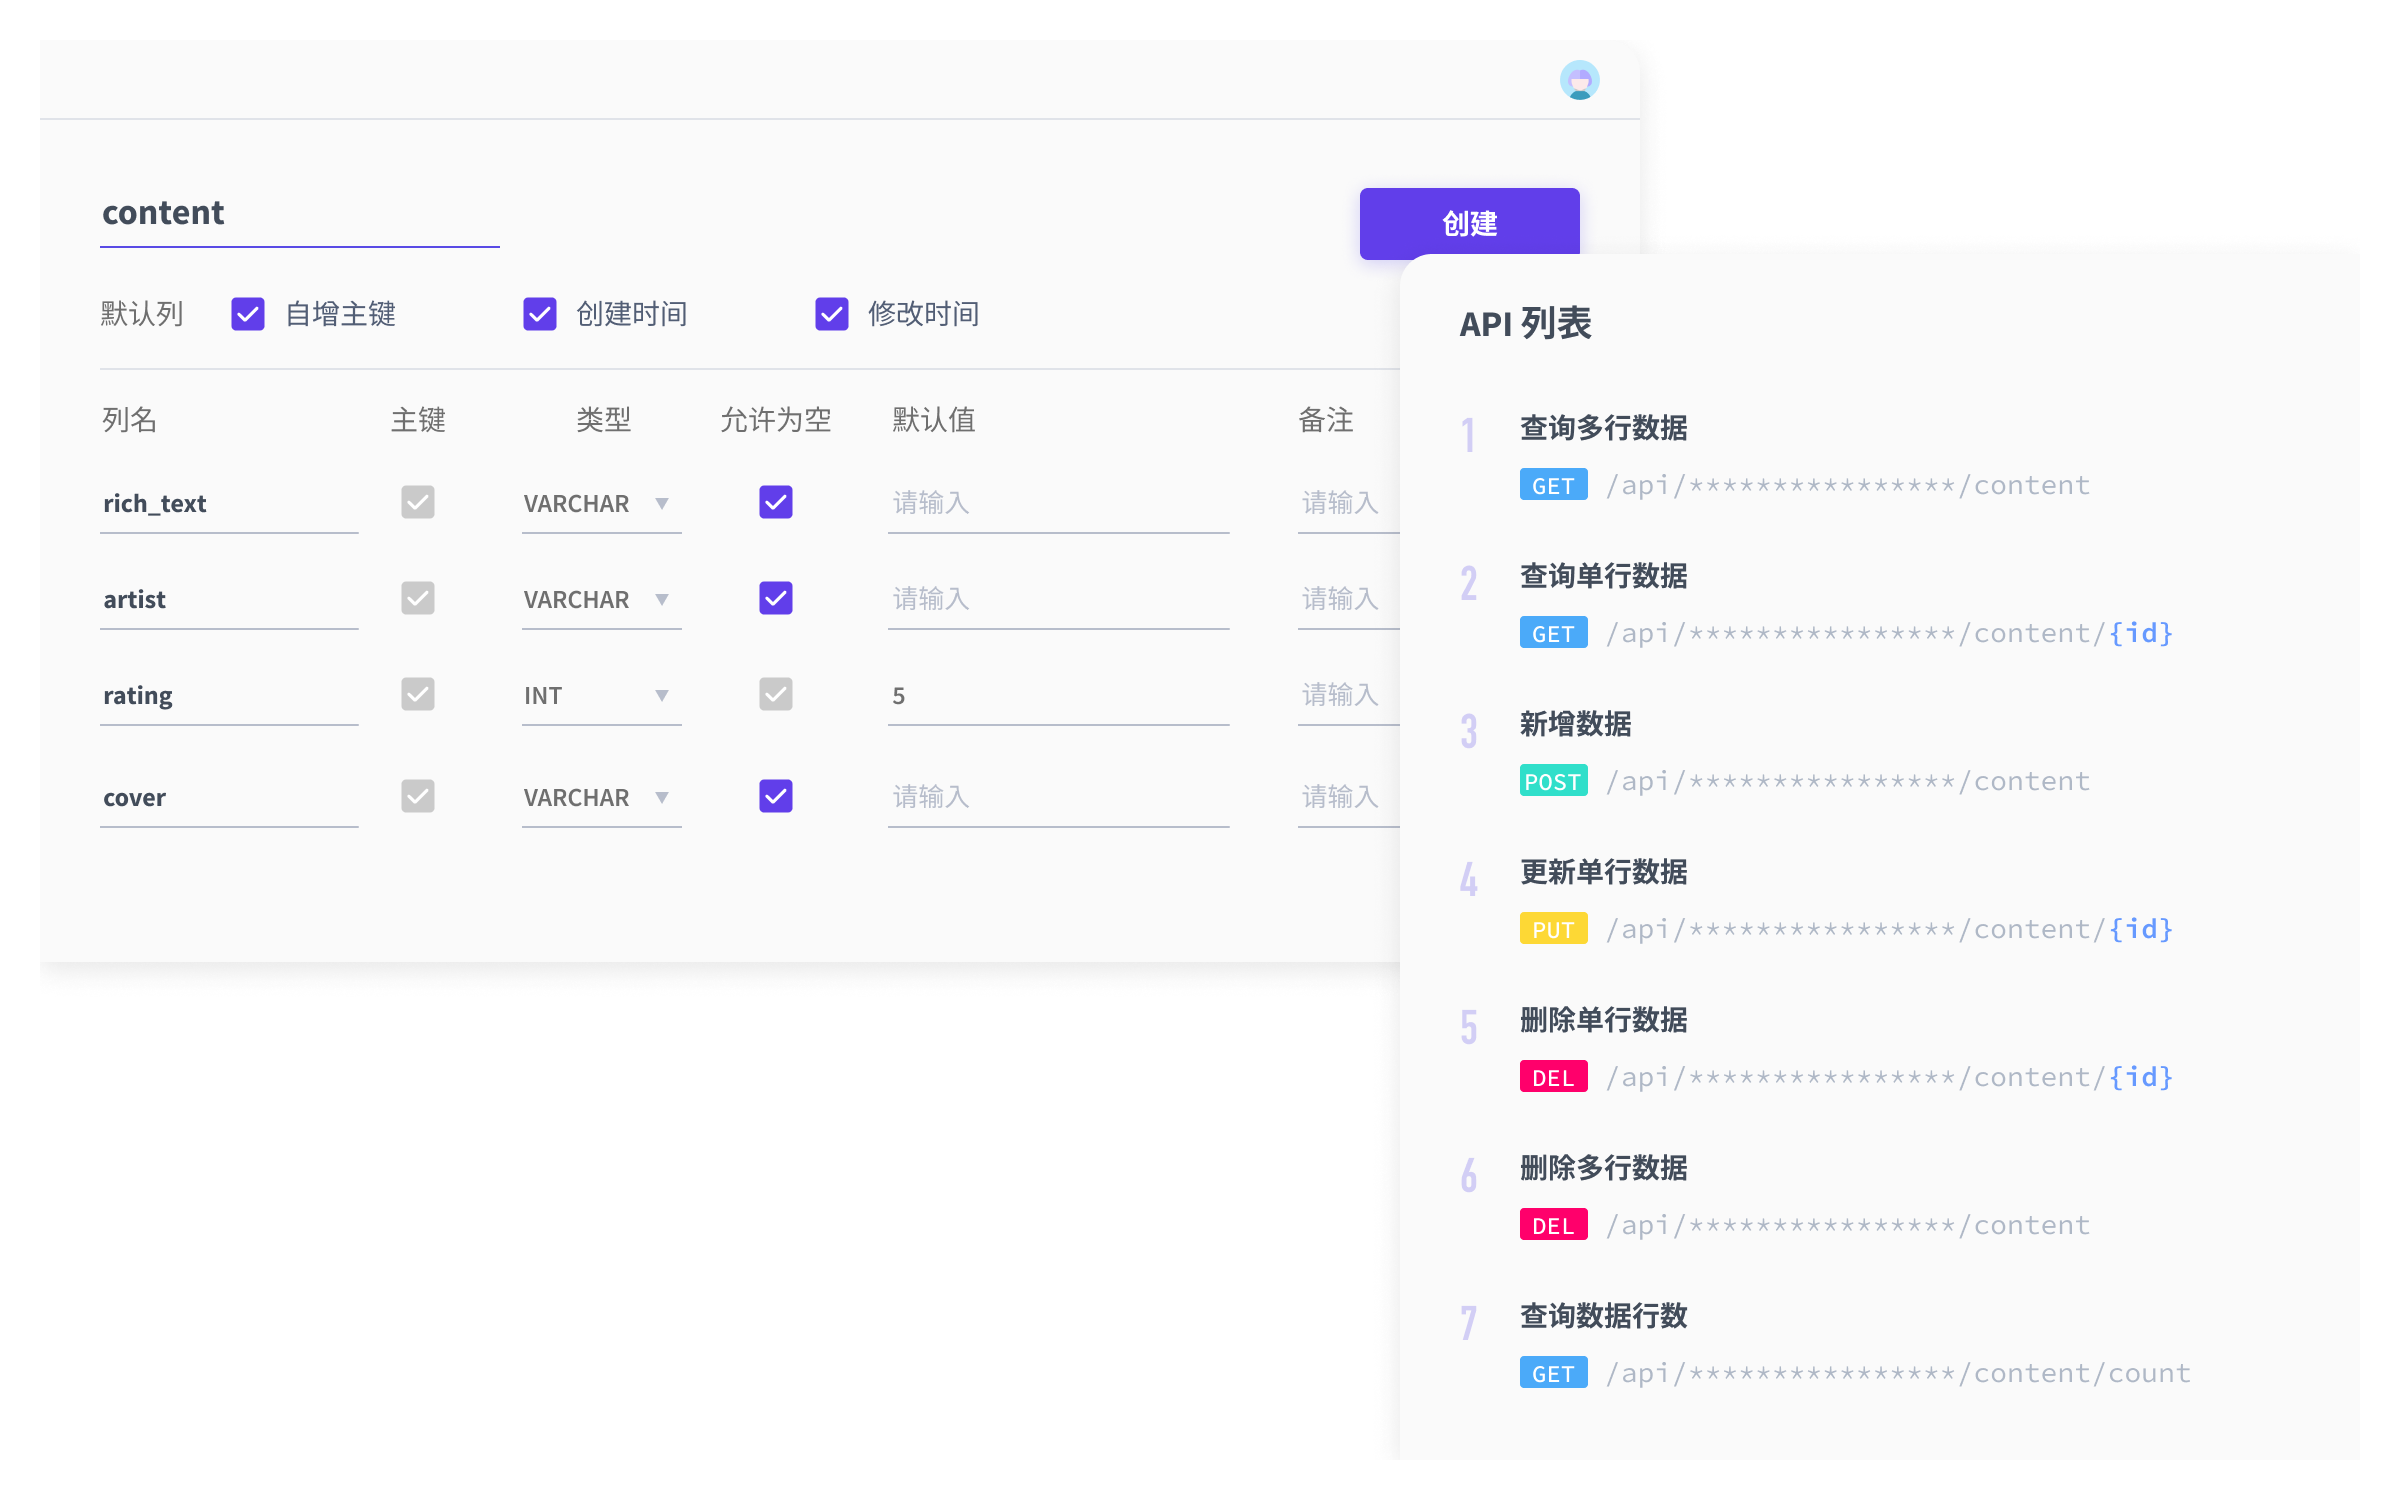Image resolution: width=2400 pixels, height=1500 pixels.
Task: Click the PUT badge for 更新单行数据
Action: pos(1552,929)
